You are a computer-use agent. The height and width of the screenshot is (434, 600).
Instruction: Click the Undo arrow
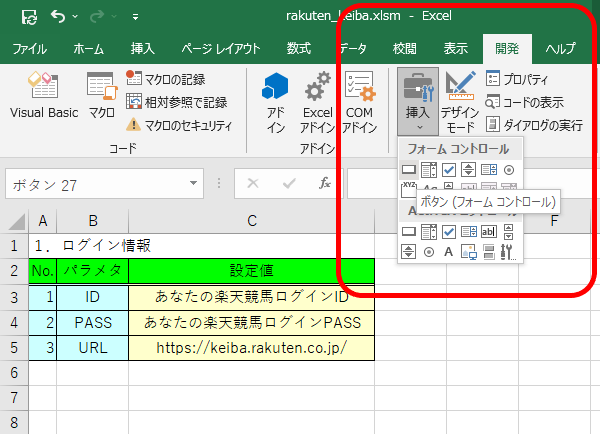coord(58,16)
